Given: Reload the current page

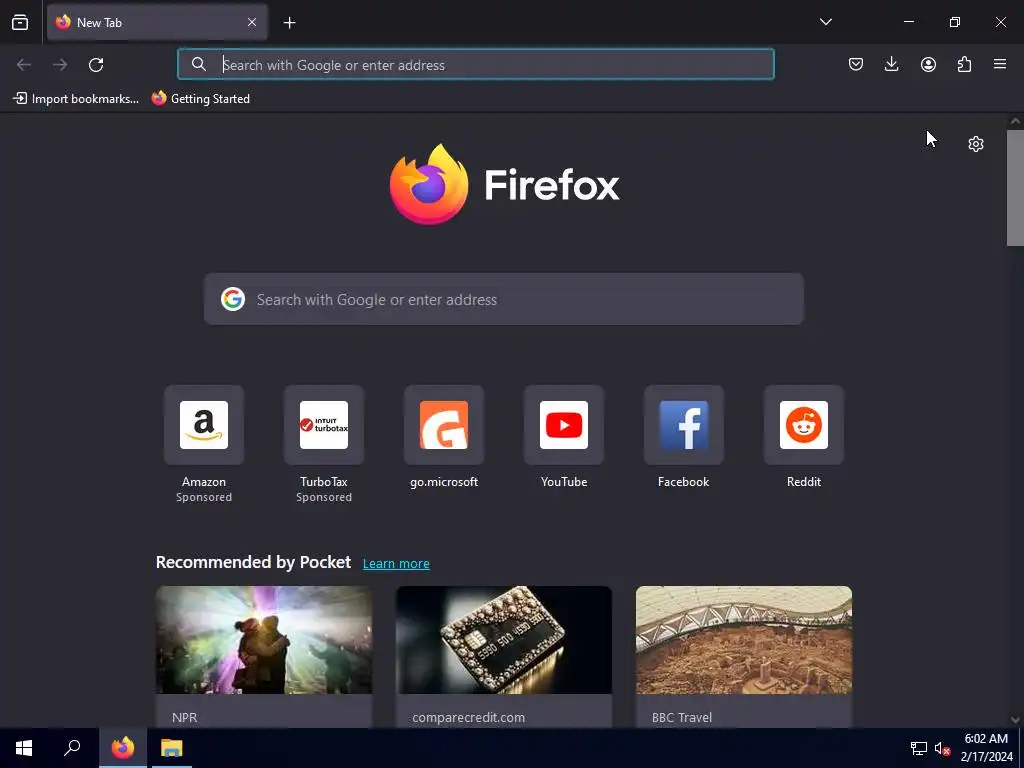Looking at the screenshot, I should pyautogui.click(x=96, y=65).
